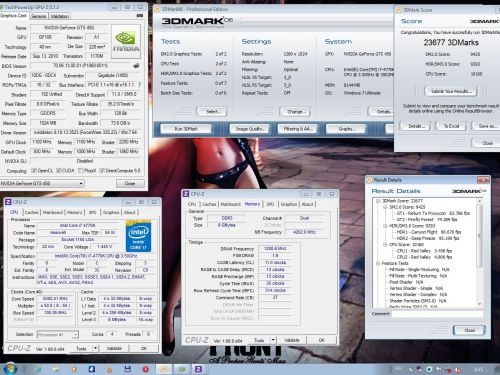The image size is (500, 375).
Task: Open SPD tab in CPU-Z memory window
Action: [270, 204]
